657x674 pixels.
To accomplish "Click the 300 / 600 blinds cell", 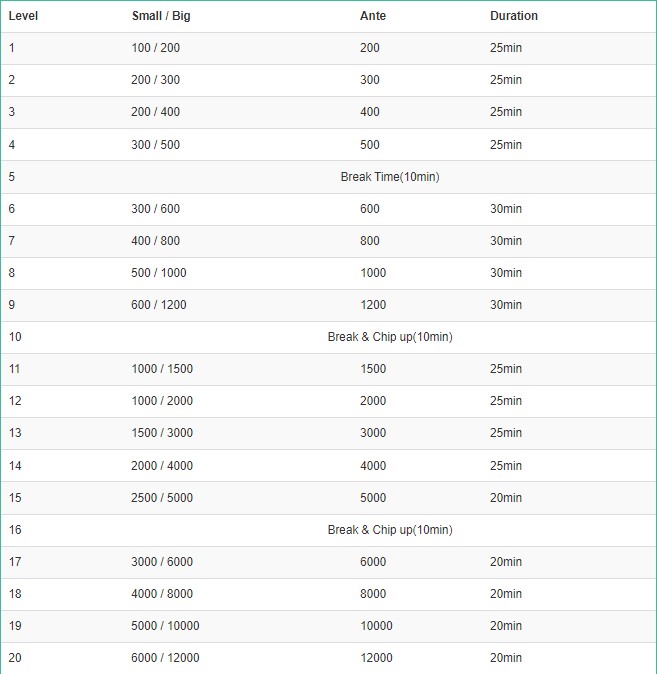I will tap(156, 209).
